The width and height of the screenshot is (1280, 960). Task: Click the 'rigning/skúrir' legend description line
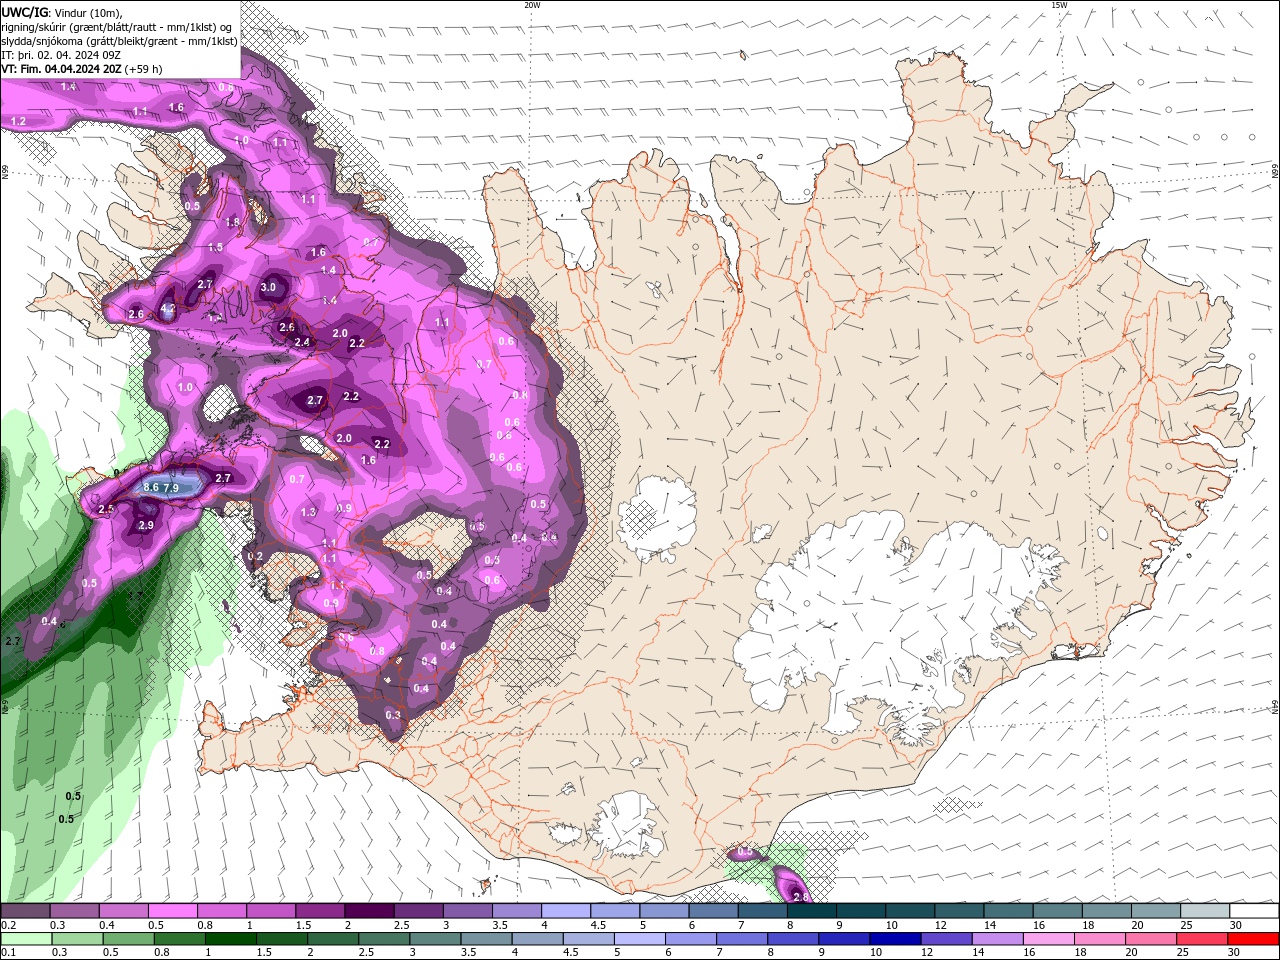[117, 27]
